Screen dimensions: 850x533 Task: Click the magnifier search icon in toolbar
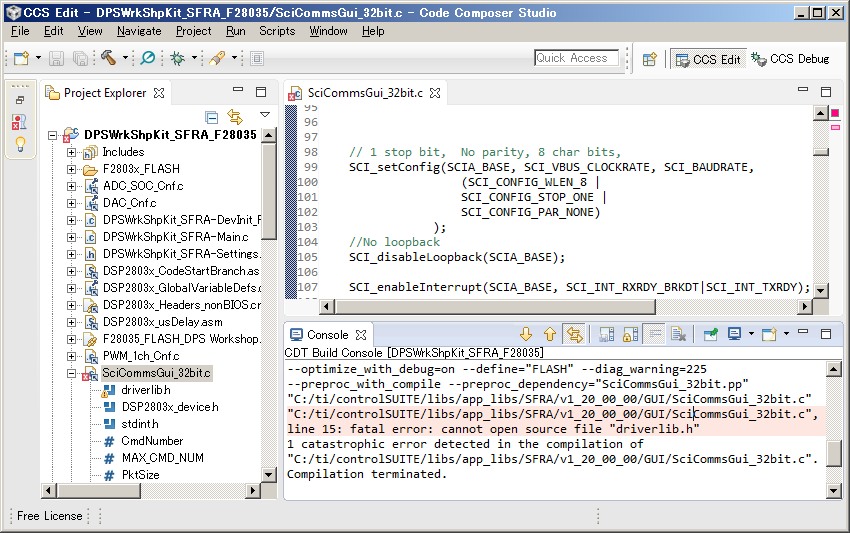pyautogui.click(x=147, y=57)
